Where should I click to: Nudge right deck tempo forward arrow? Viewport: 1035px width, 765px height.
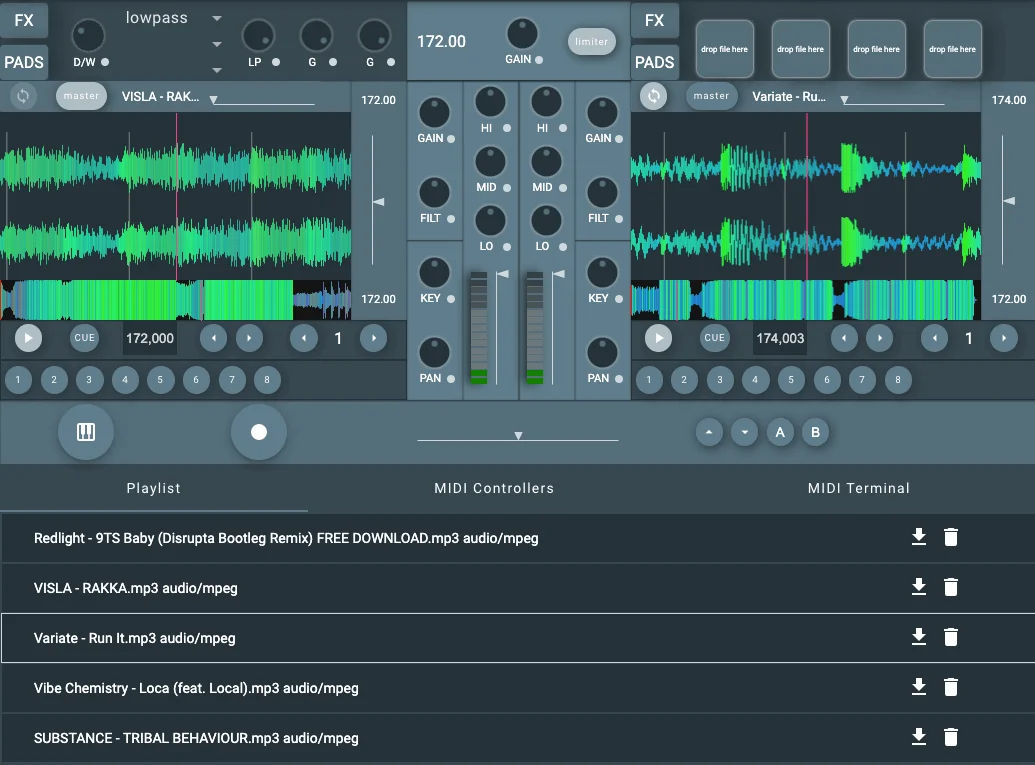(879, 338)
